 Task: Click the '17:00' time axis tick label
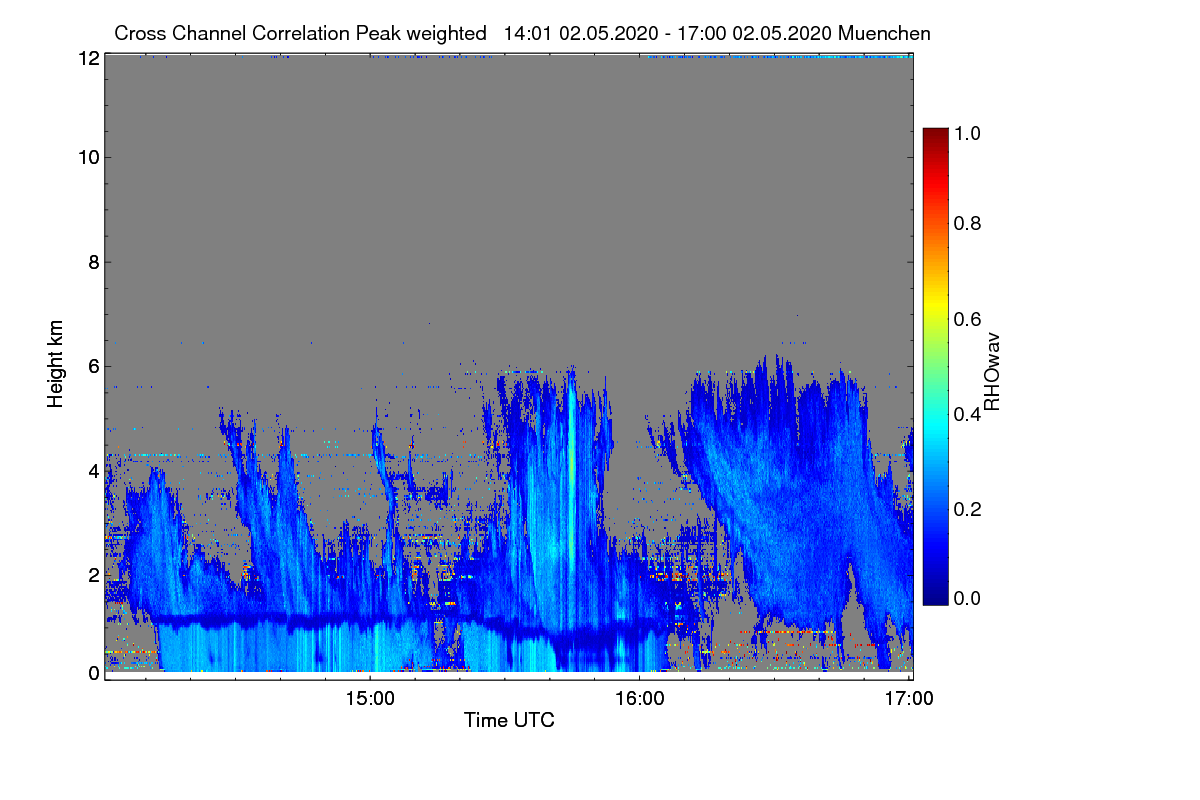point(909,699)
